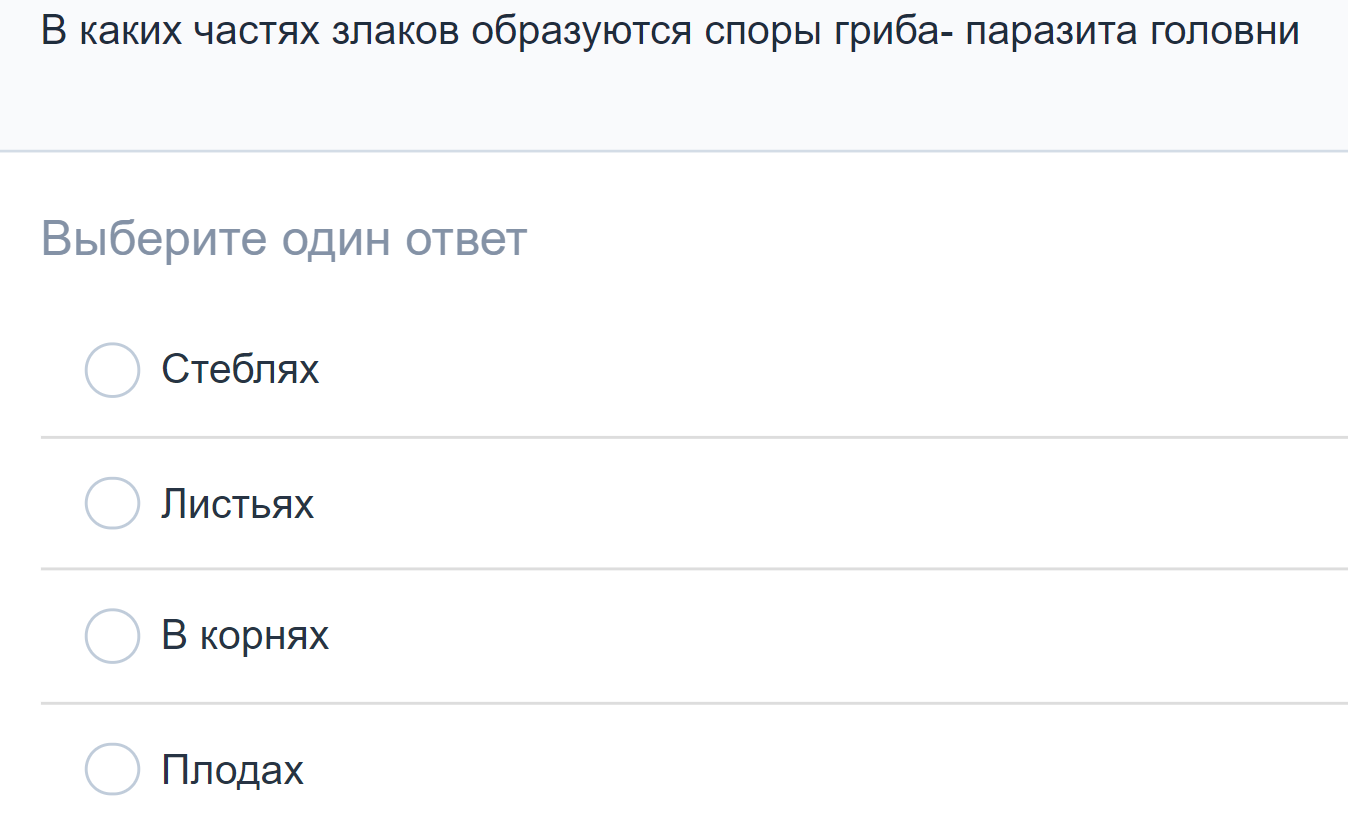
Task: Mark the В корнях radio circle
Action: pos(112,636)
